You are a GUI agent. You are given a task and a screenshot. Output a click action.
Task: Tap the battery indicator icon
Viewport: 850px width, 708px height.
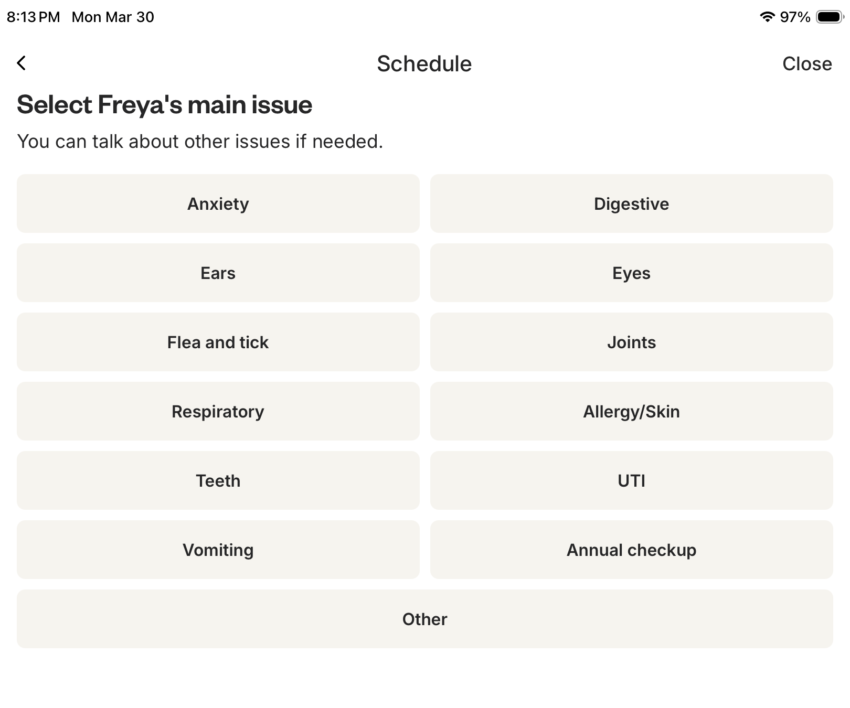pos(830,17)
